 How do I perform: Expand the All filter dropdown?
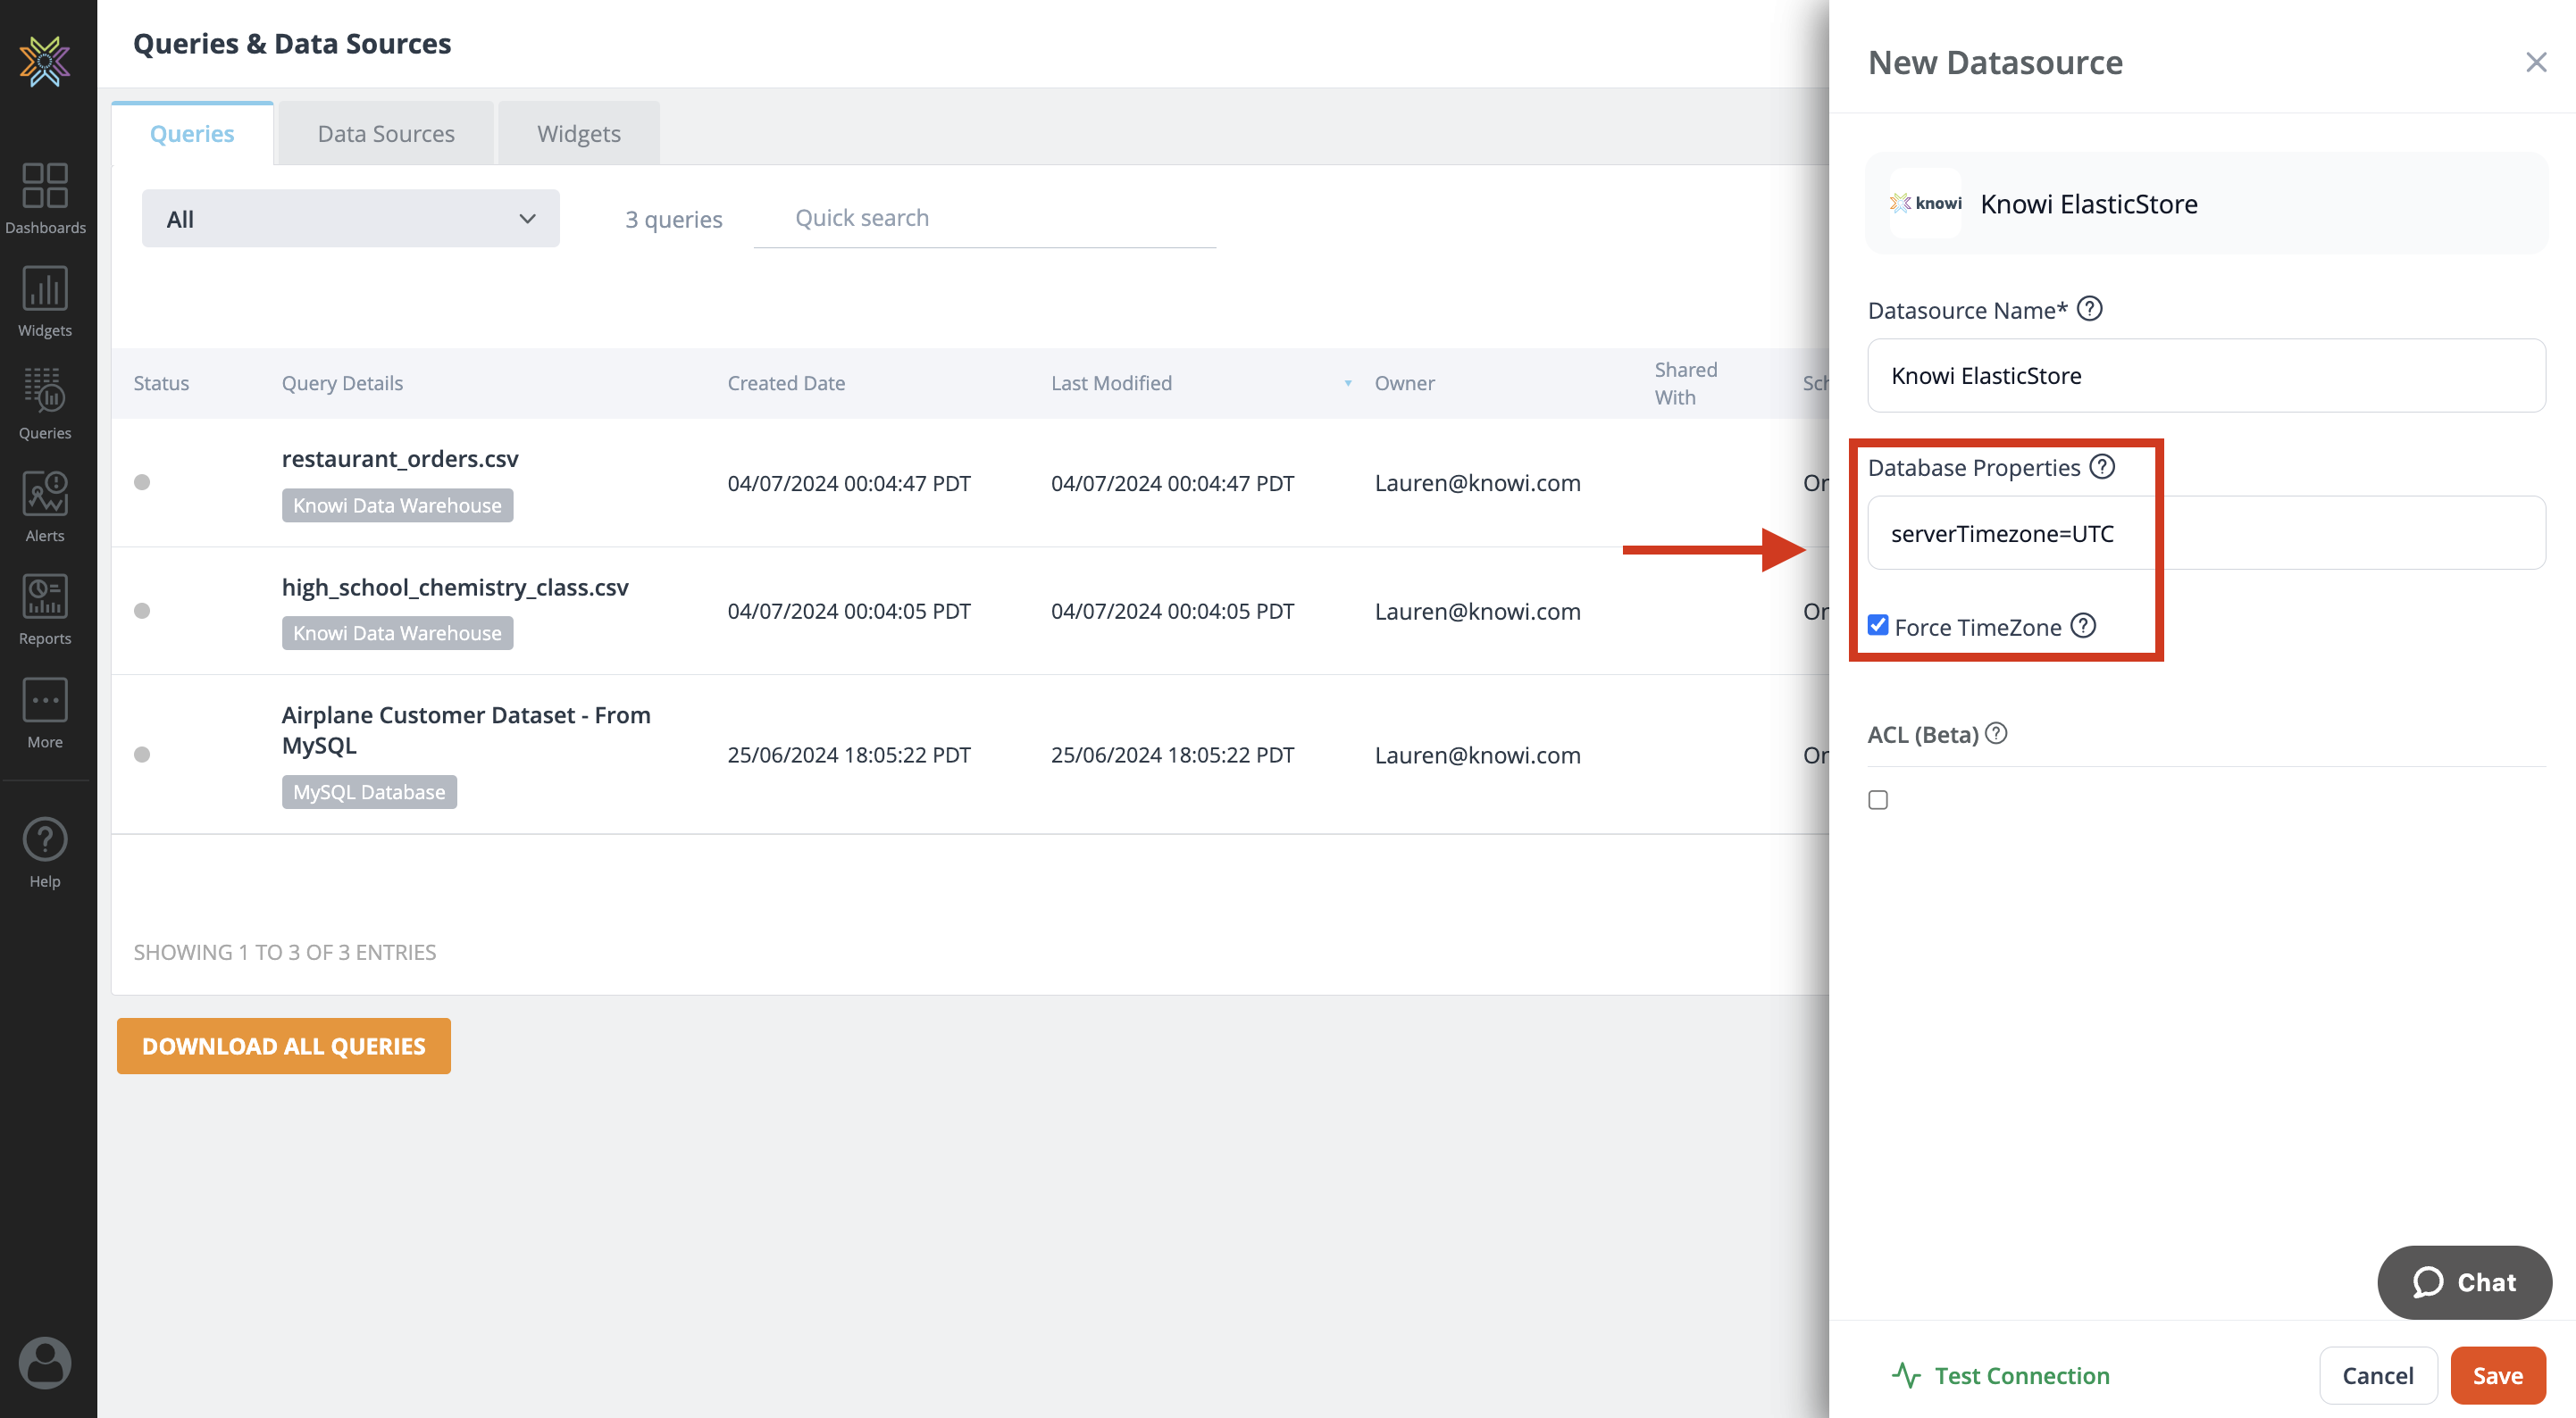click(x=350, y=219)
